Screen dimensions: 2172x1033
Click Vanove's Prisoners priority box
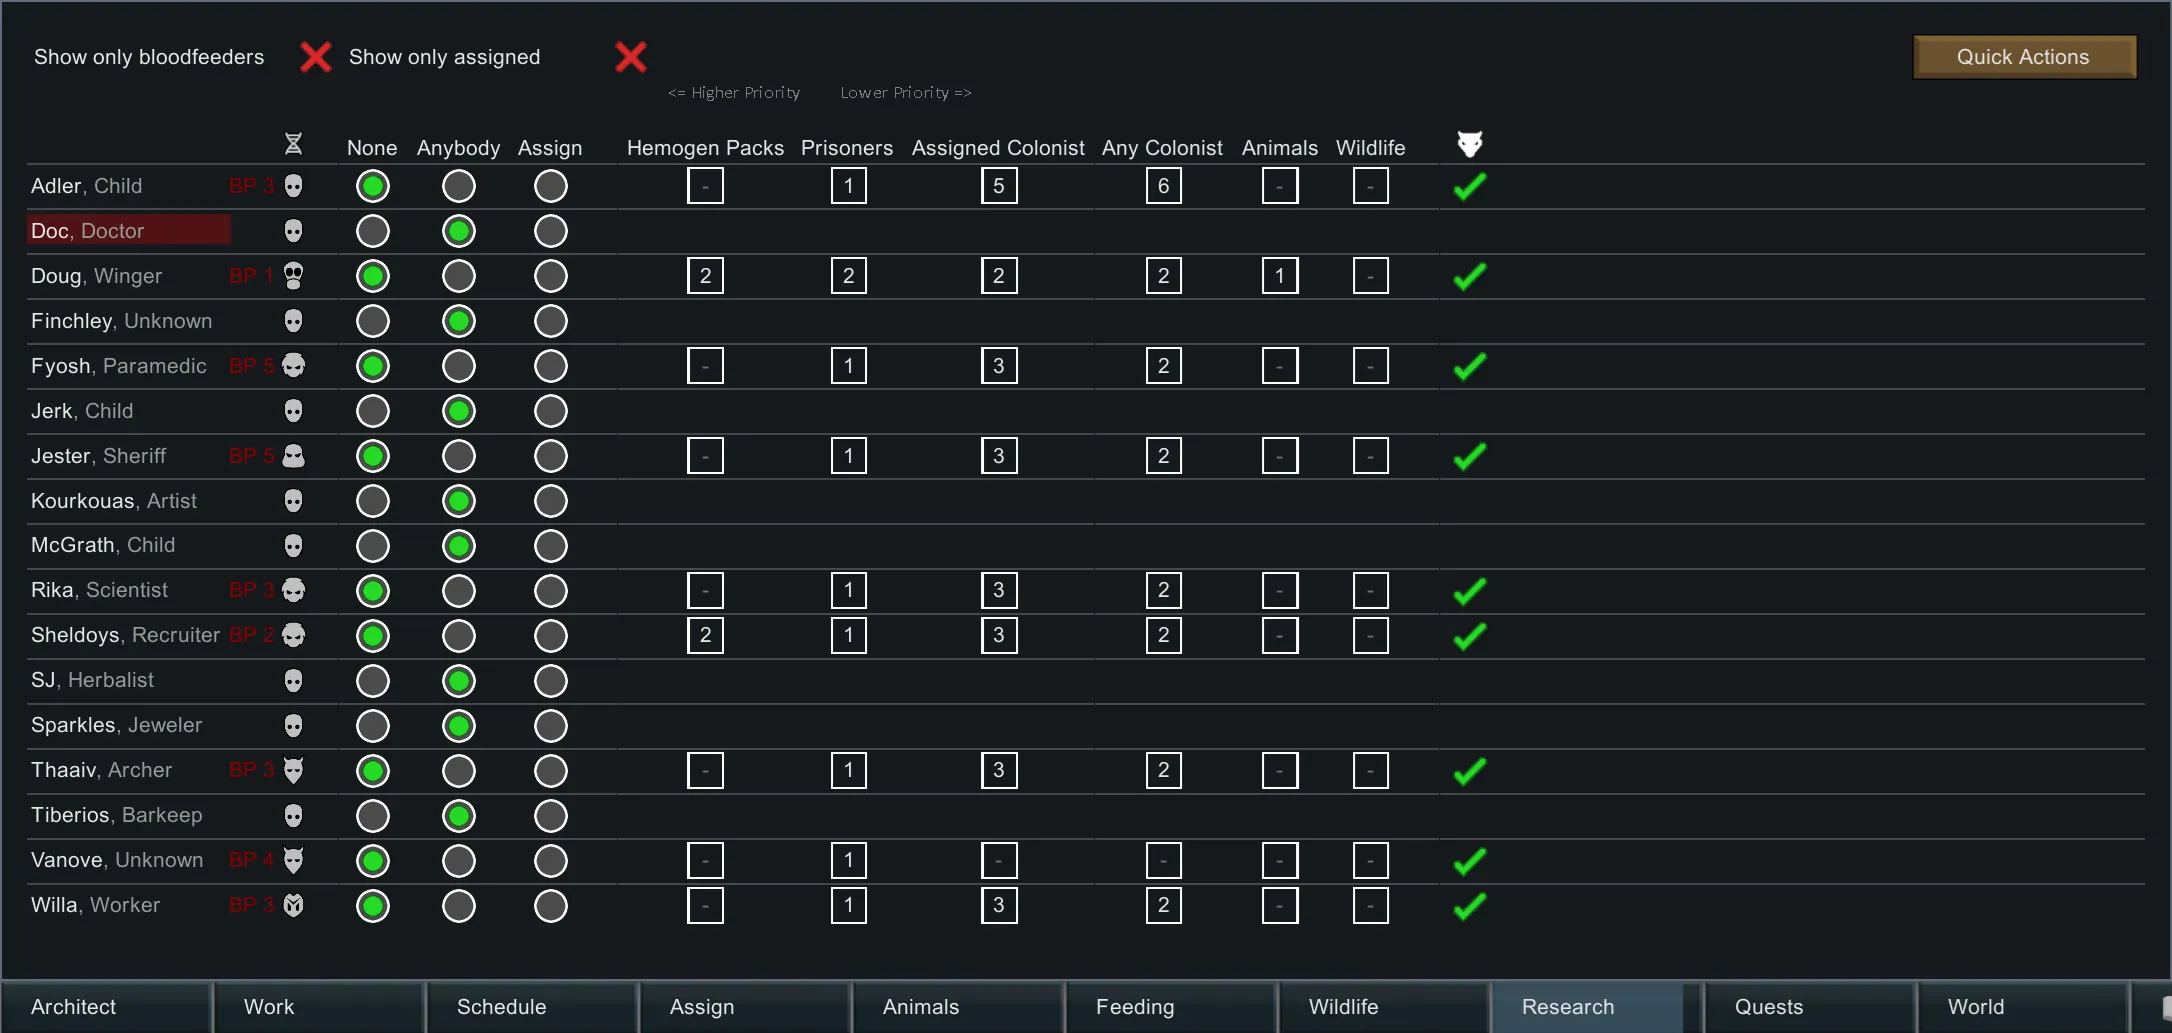click(x=848, y=860)
